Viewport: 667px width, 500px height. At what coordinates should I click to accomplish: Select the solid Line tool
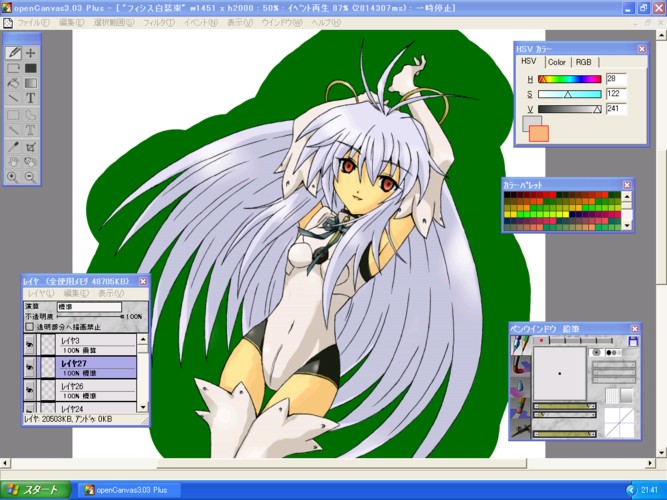14,98
